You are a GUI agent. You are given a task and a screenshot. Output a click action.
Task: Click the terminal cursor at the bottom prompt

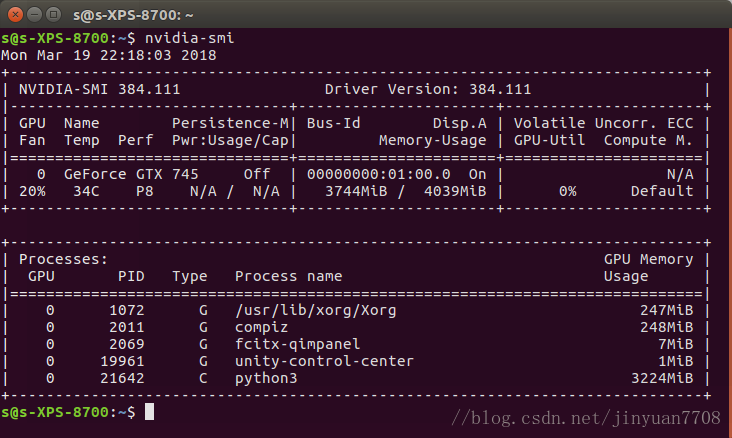(149, 412)
